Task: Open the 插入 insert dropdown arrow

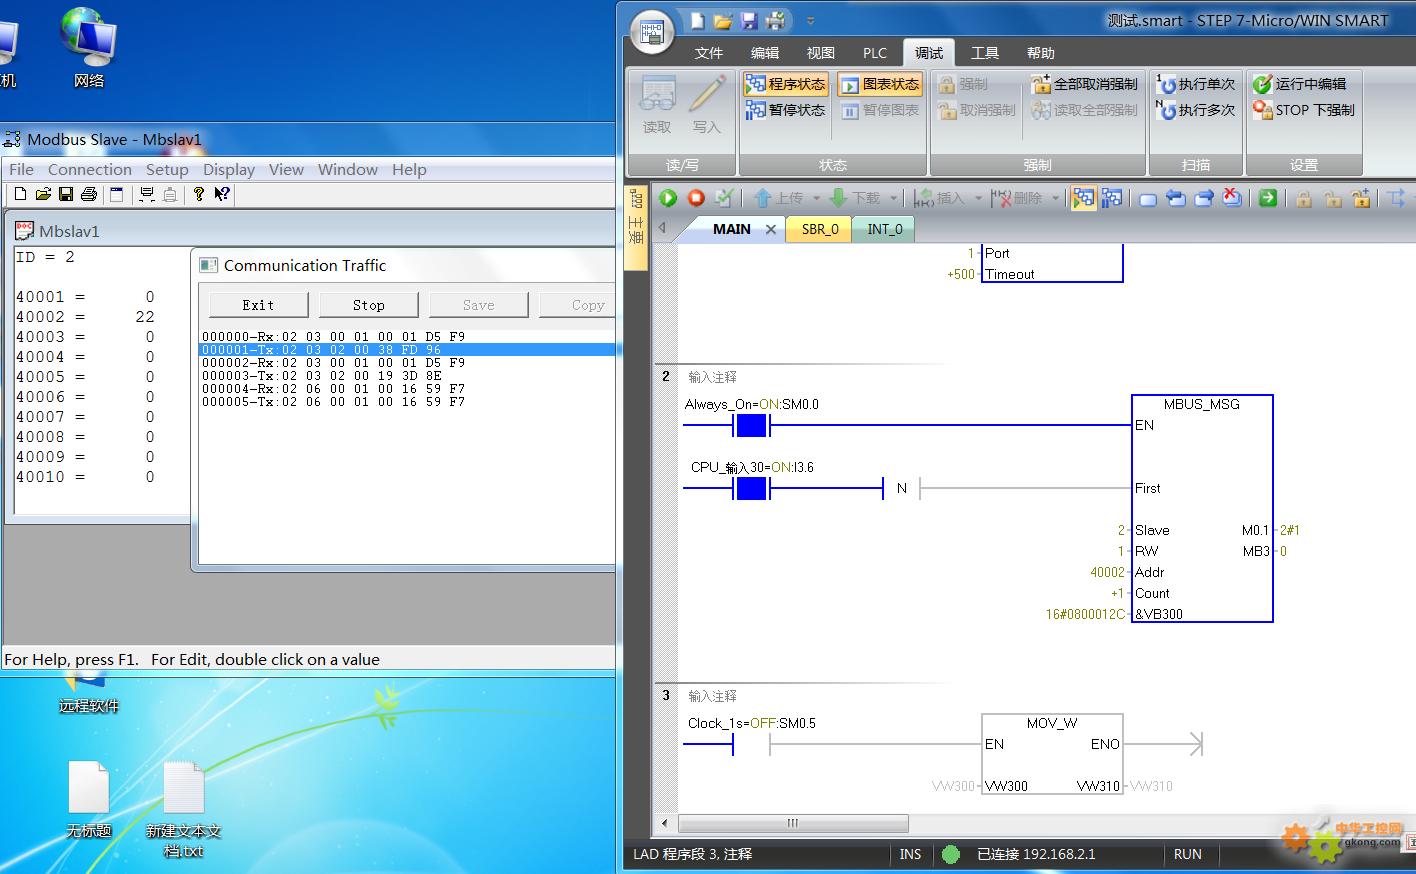Action: [977, 198]
